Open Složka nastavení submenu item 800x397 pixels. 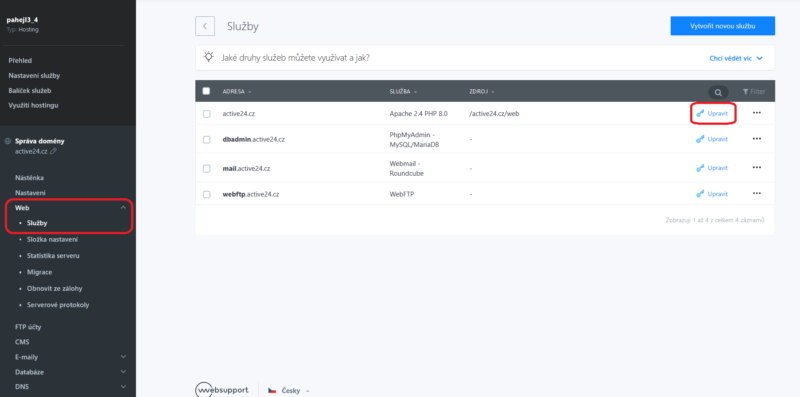(x=52, y=239)
